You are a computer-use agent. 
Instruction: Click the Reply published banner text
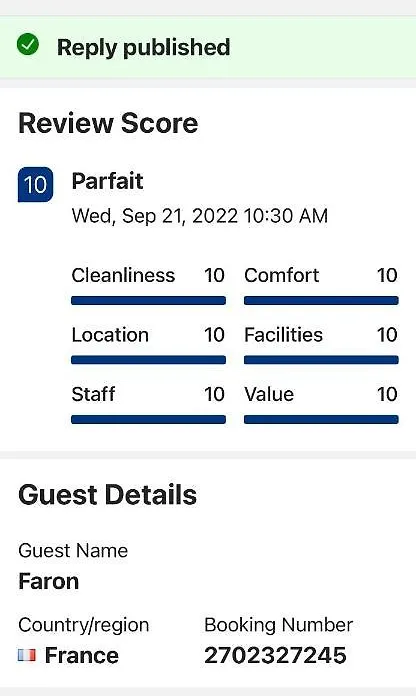click(x=143, y=47)
